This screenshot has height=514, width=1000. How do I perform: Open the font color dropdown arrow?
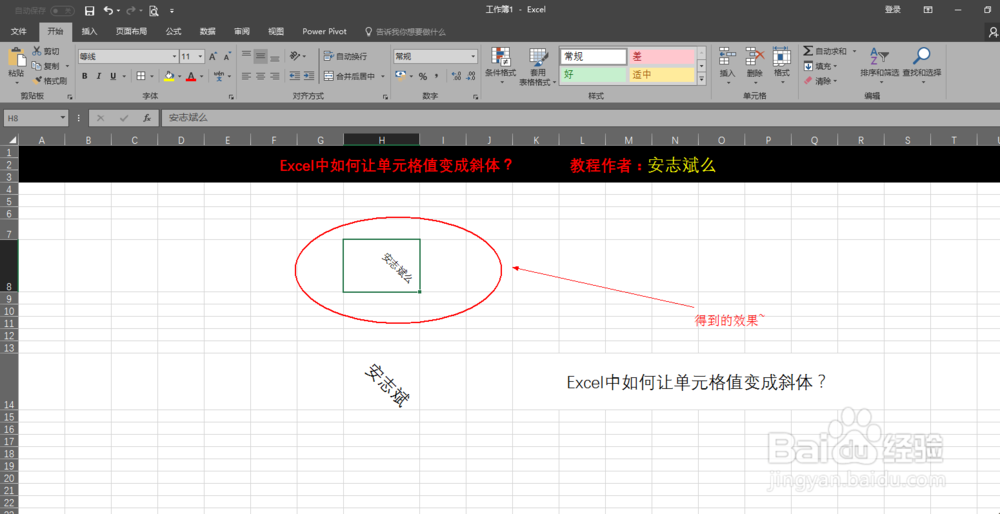tap(202, 77)
